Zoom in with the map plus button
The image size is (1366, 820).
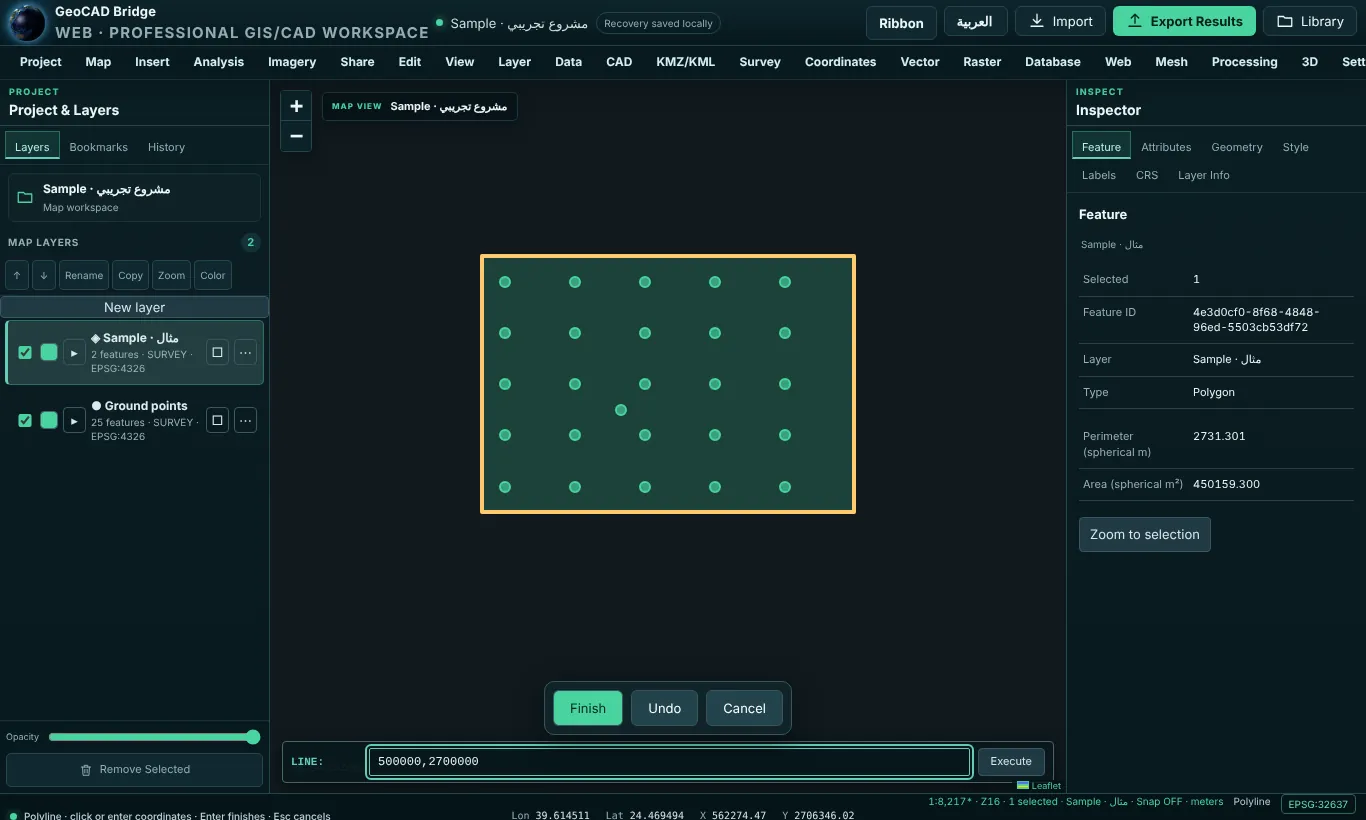(296, 106)
